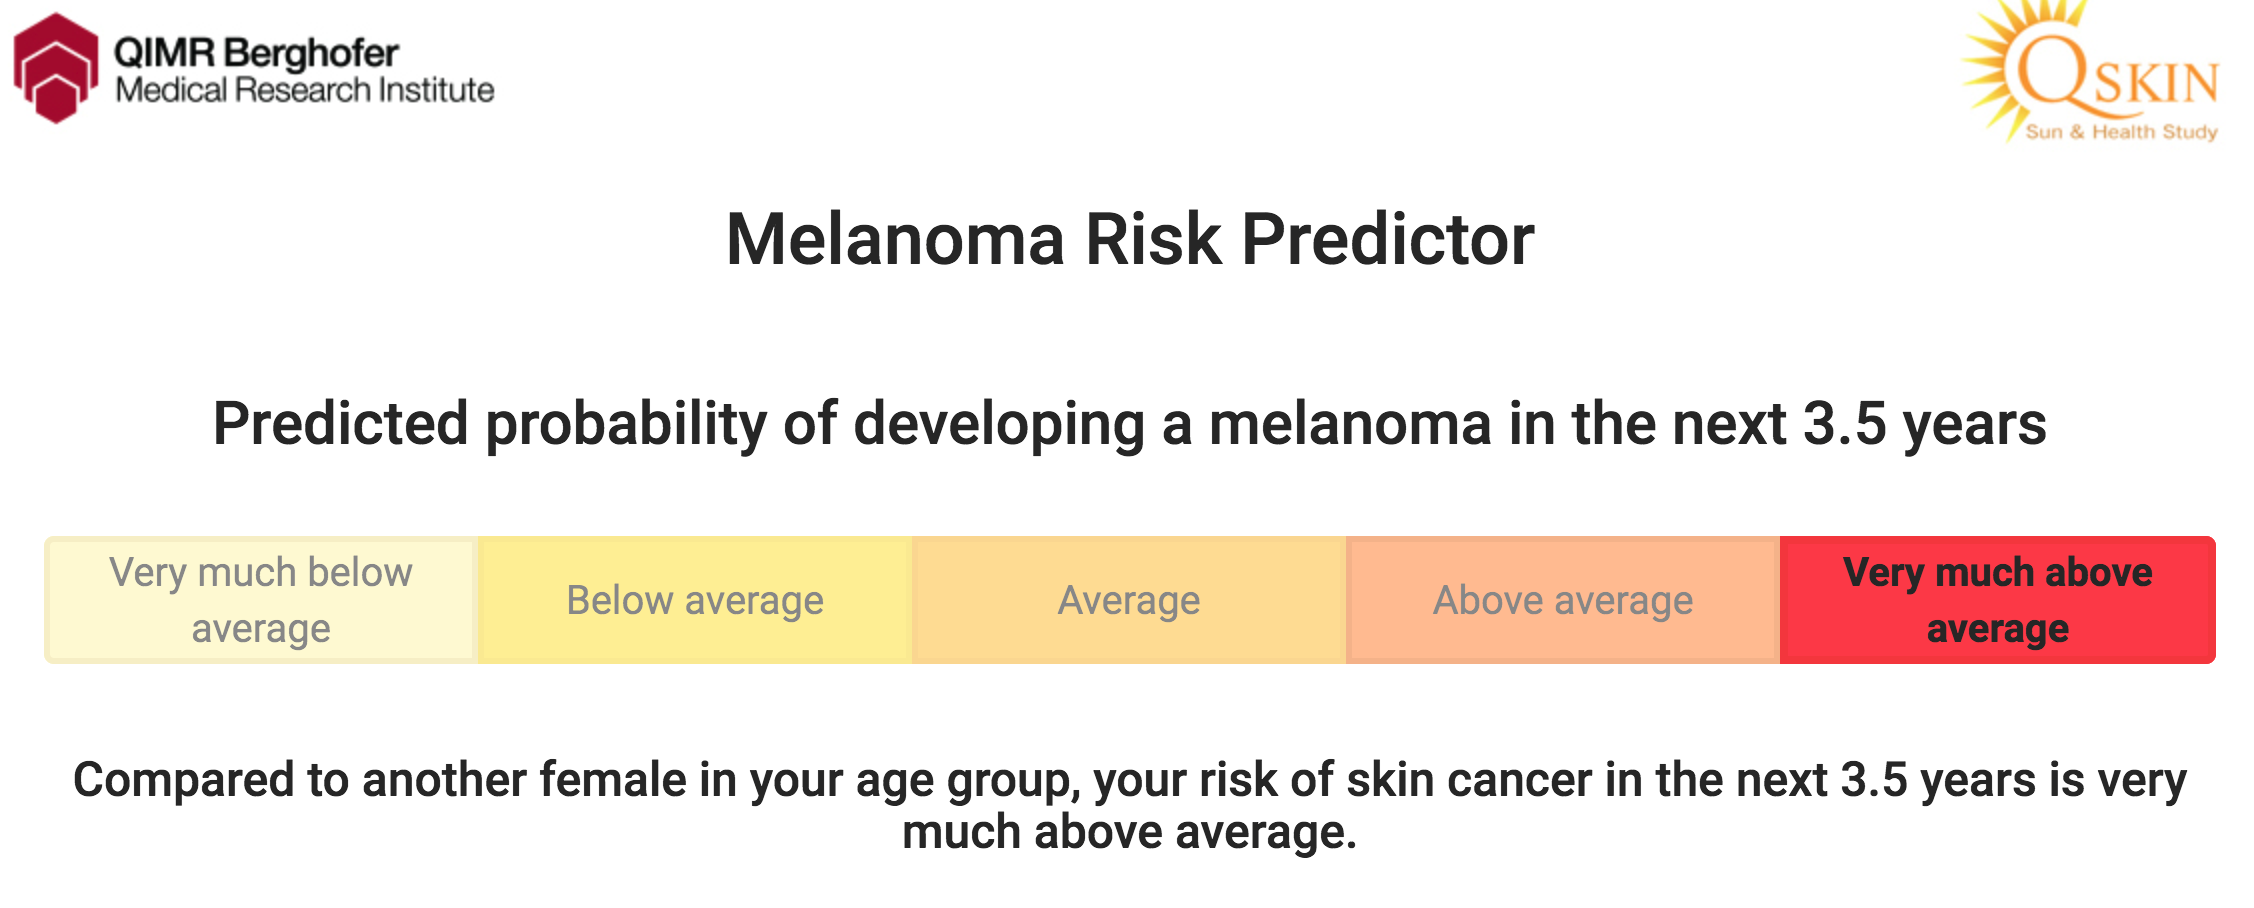Click 'much above average.' closing line
Viewport: 2254px width, 908px height.
coord(1129,832)
